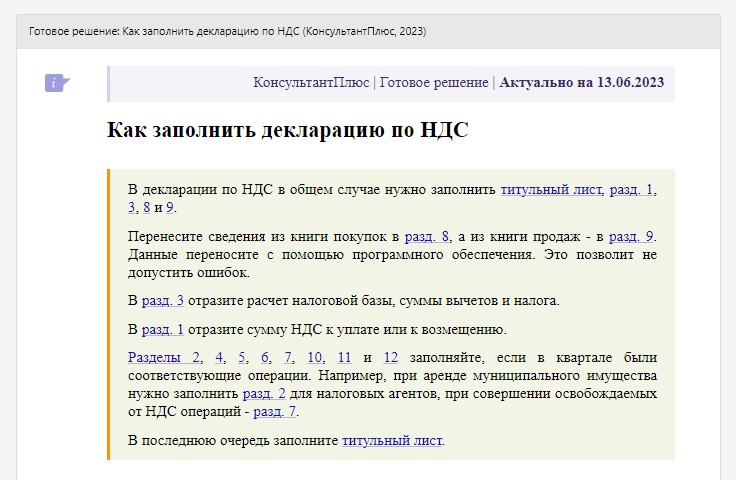Follow 'разд. 3' link about расчет налоговой базы
This screenshot has height=480, width=736.
click(162, 301)
